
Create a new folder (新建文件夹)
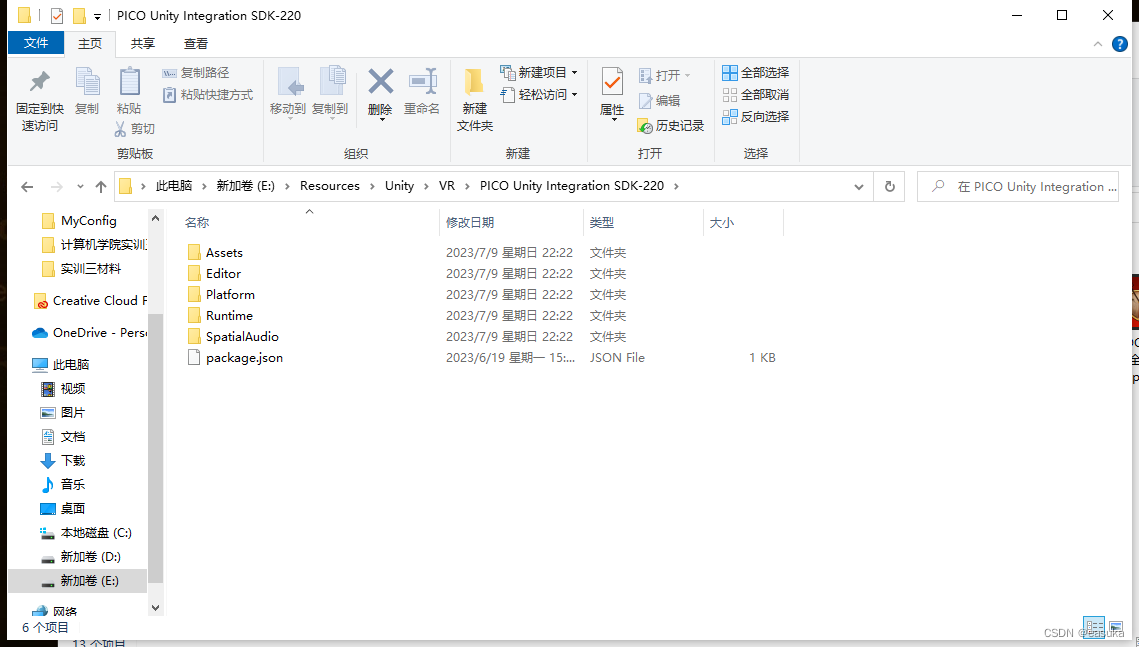475,100
